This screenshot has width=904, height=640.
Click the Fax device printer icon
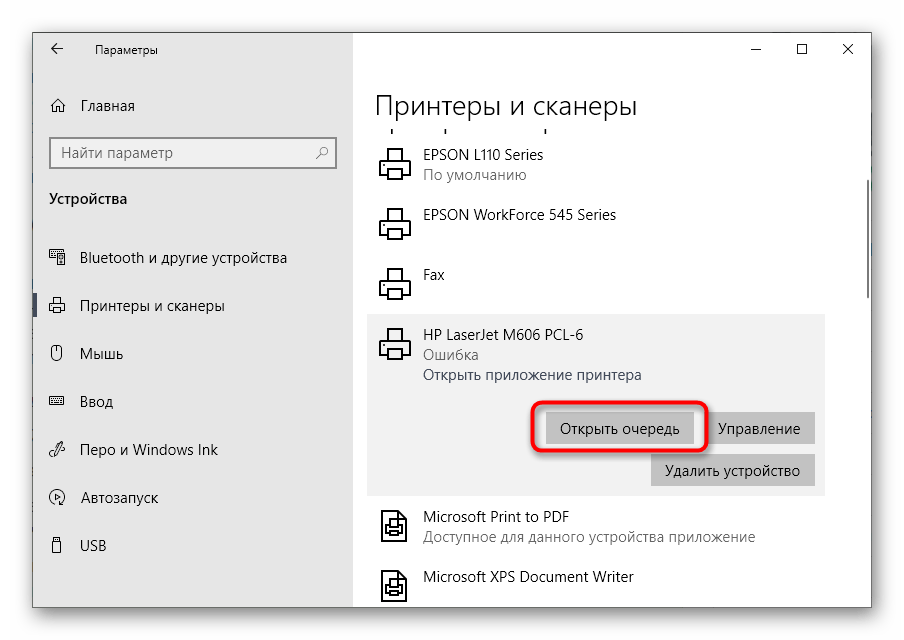(x=395, y=283)
